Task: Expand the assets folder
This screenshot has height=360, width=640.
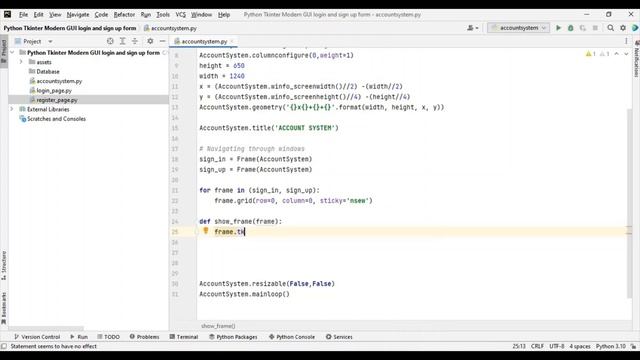Action: tap(21, 62)
